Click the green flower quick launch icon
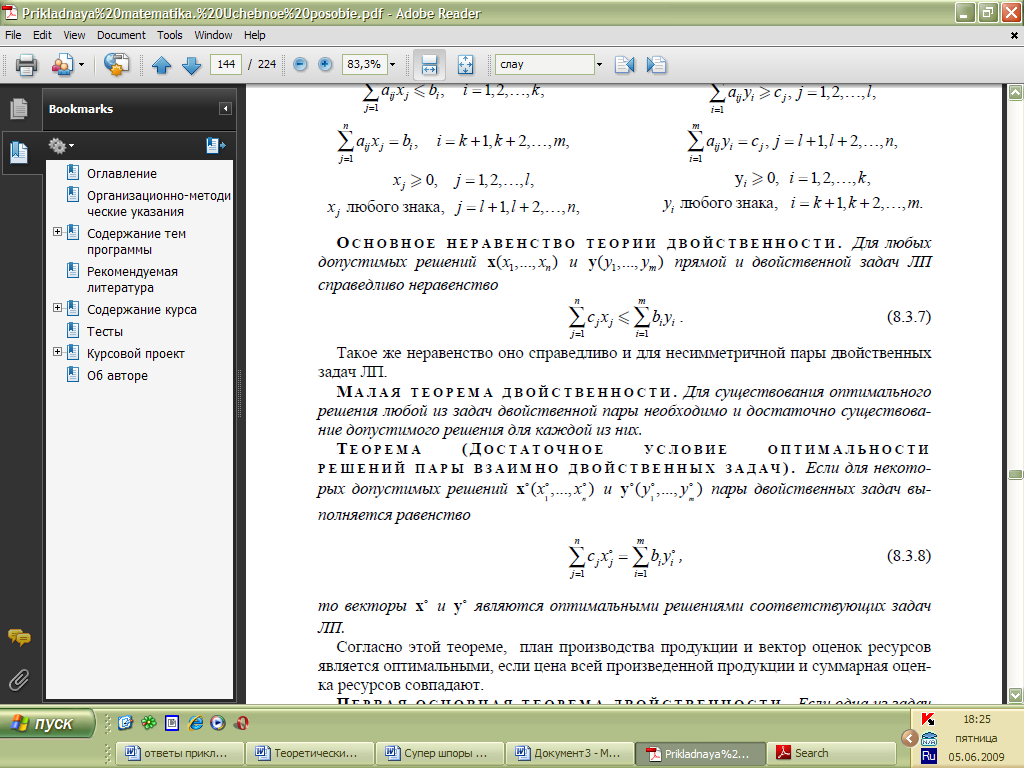1024x768 pixels. [149, 723]
